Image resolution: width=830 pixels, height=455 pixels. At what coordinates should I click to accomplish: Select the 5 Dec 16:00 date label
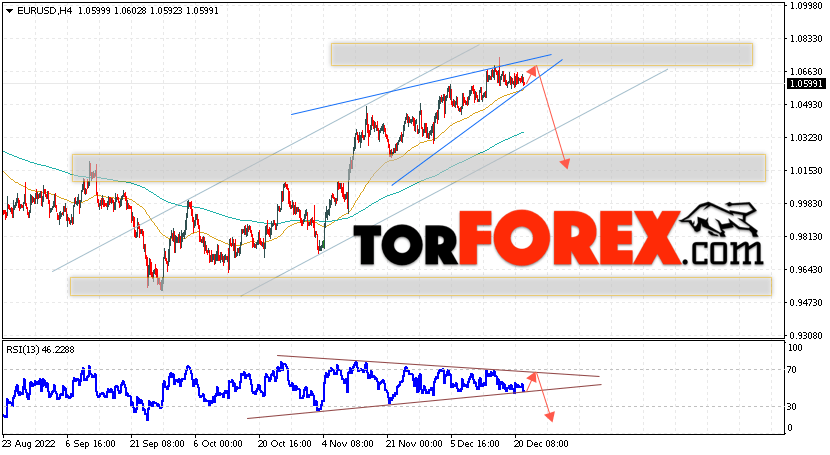coord(475,443)
